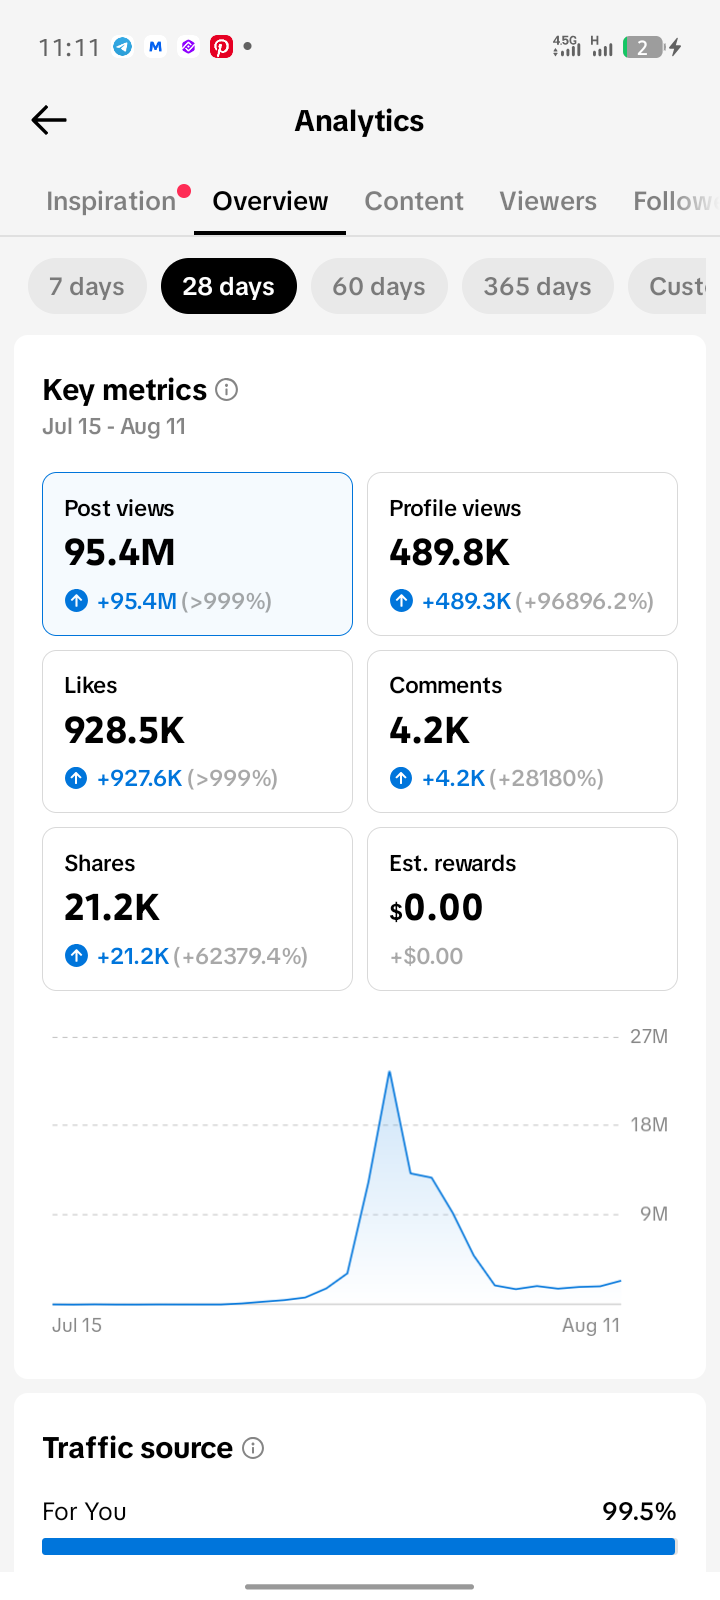Tap the Pinterest notification icon
The width and height of the screenshot is (720, 1600).
[x=221, y=46]
